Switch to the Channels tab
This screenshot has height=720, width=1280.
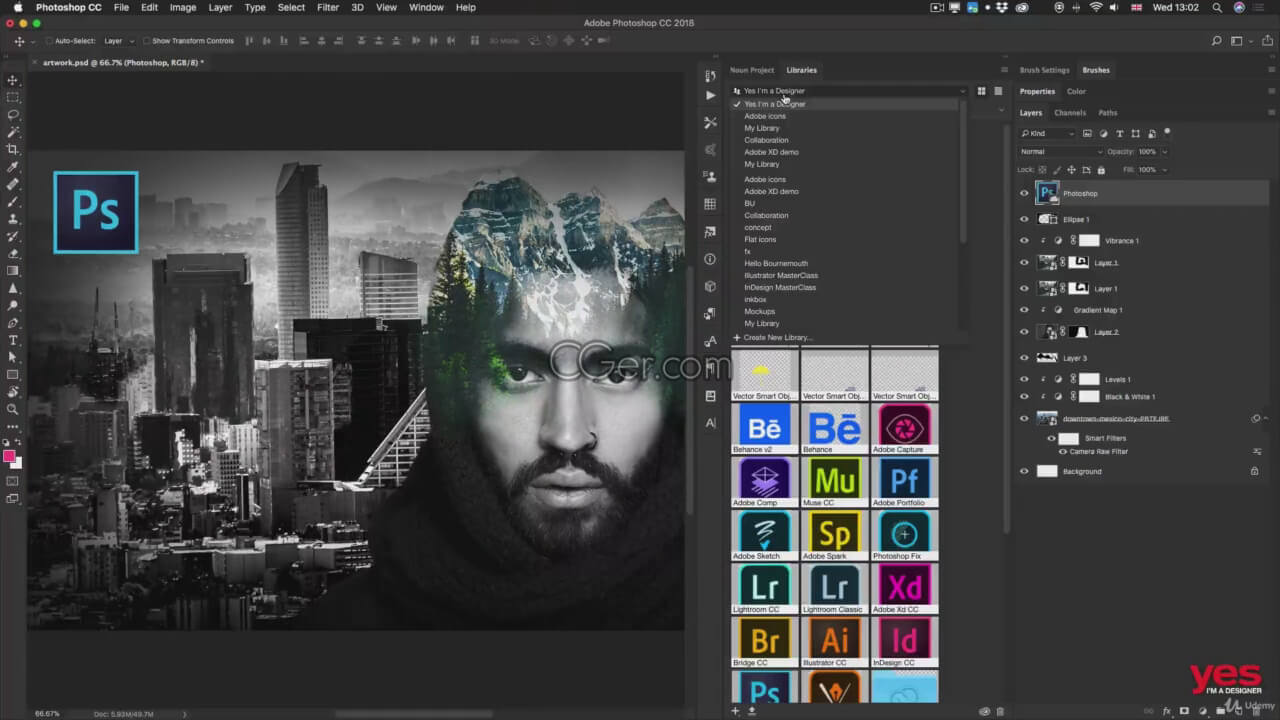coord(1069,113)
